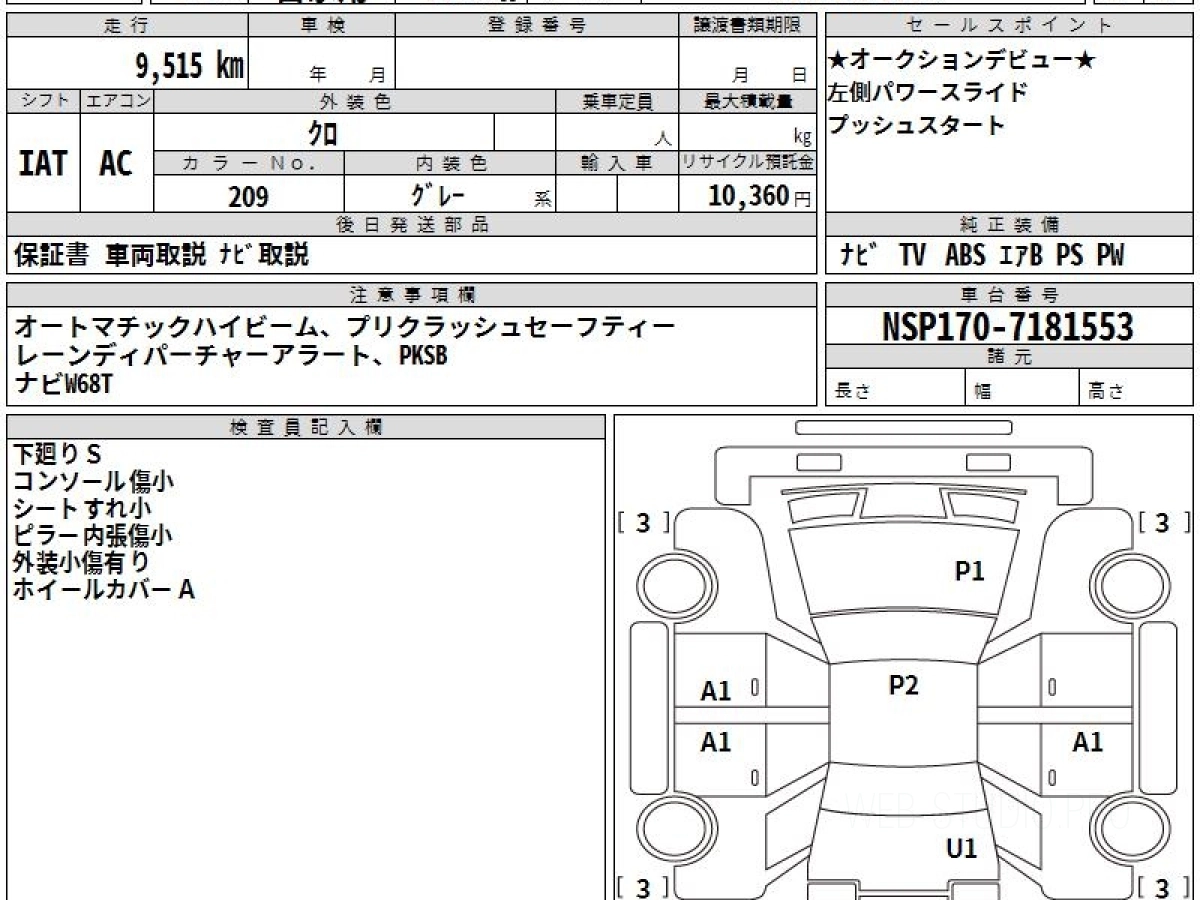1200x900 pixels.
Task: Click the ピラー内張傷小 inspector note
Action: click(92, 535)
